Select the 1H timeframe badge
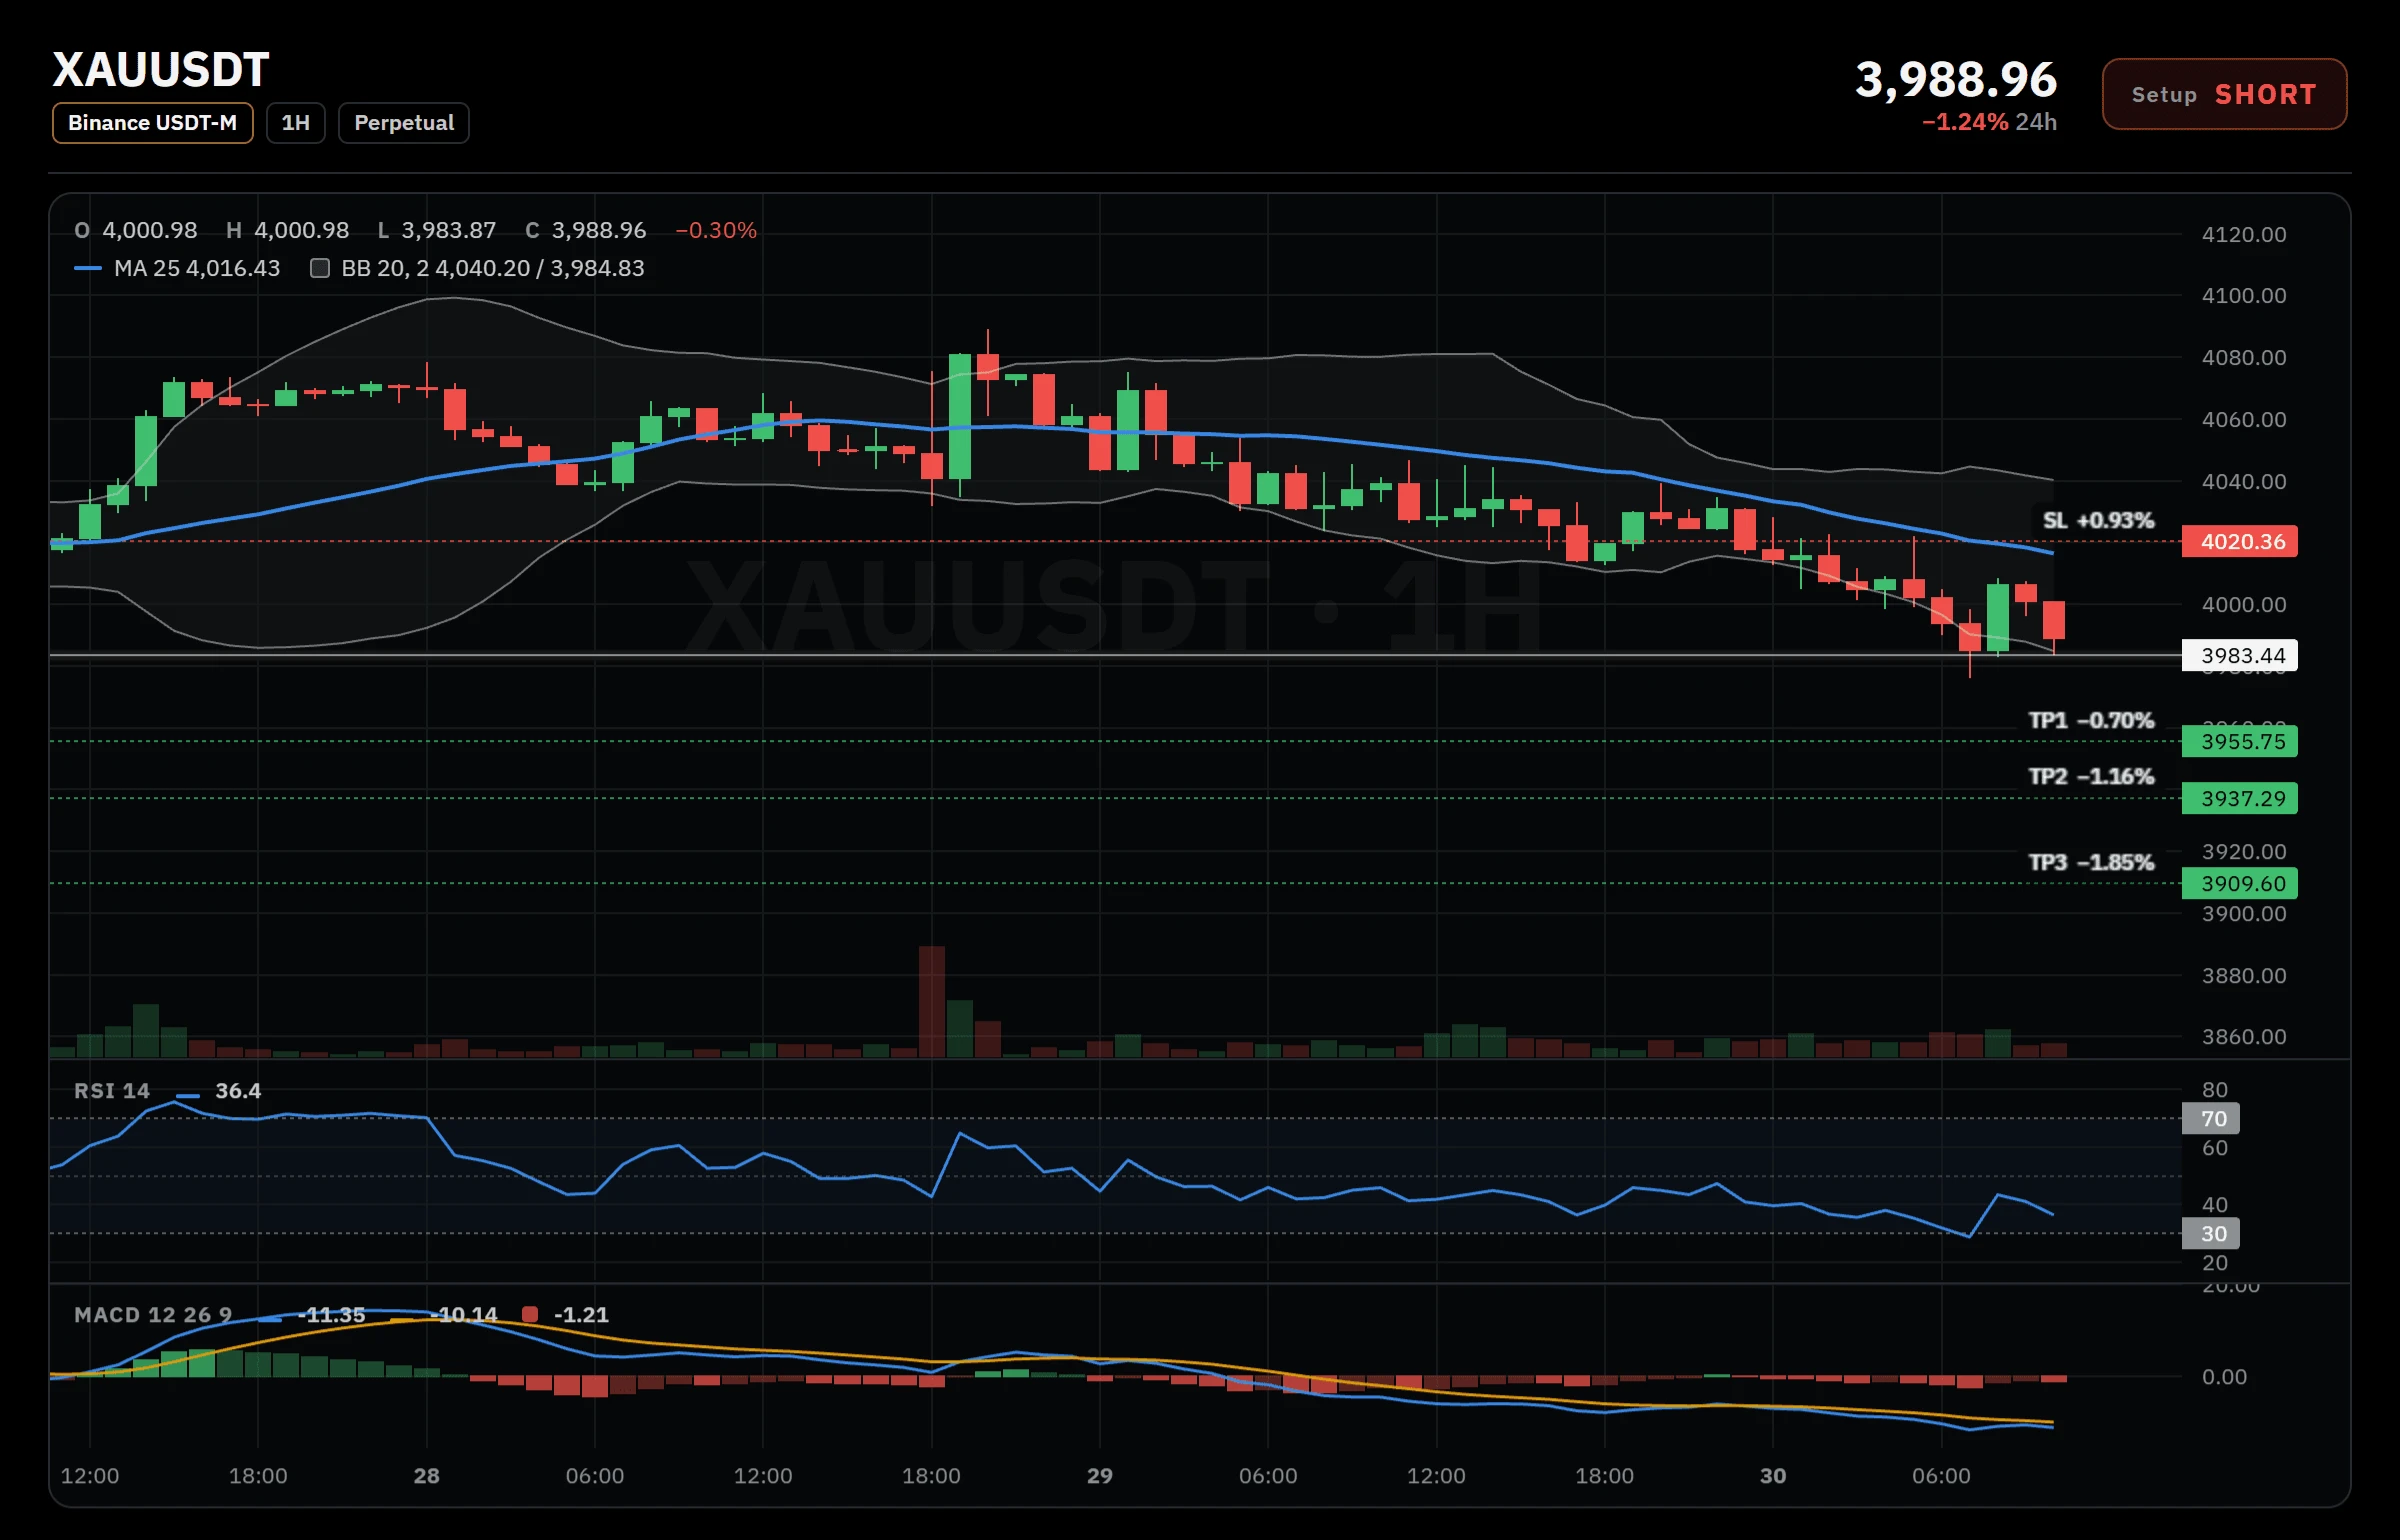Screen dimensions: 2400x1540 pyautogui.click(x=295, y=123)
